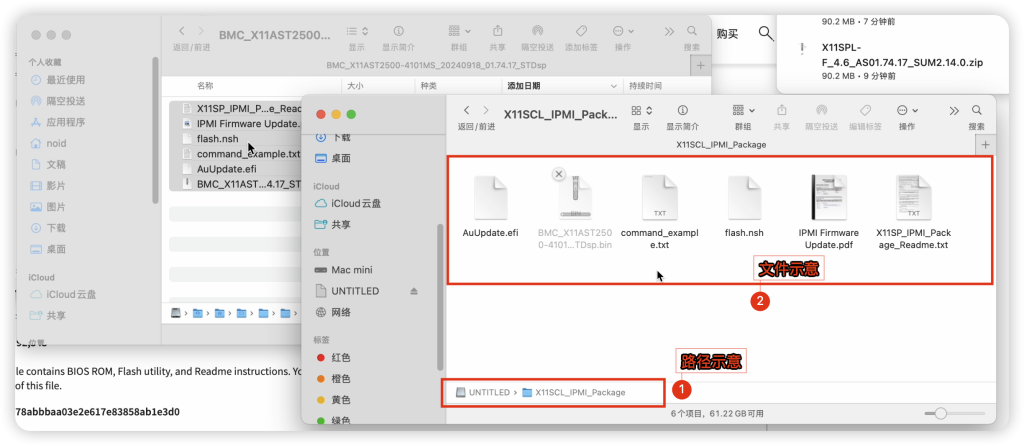Go back in BMC_X11AST2500 window
Image resolution: width=1024 pixels, height=446 pixels.
pos(182,31)
